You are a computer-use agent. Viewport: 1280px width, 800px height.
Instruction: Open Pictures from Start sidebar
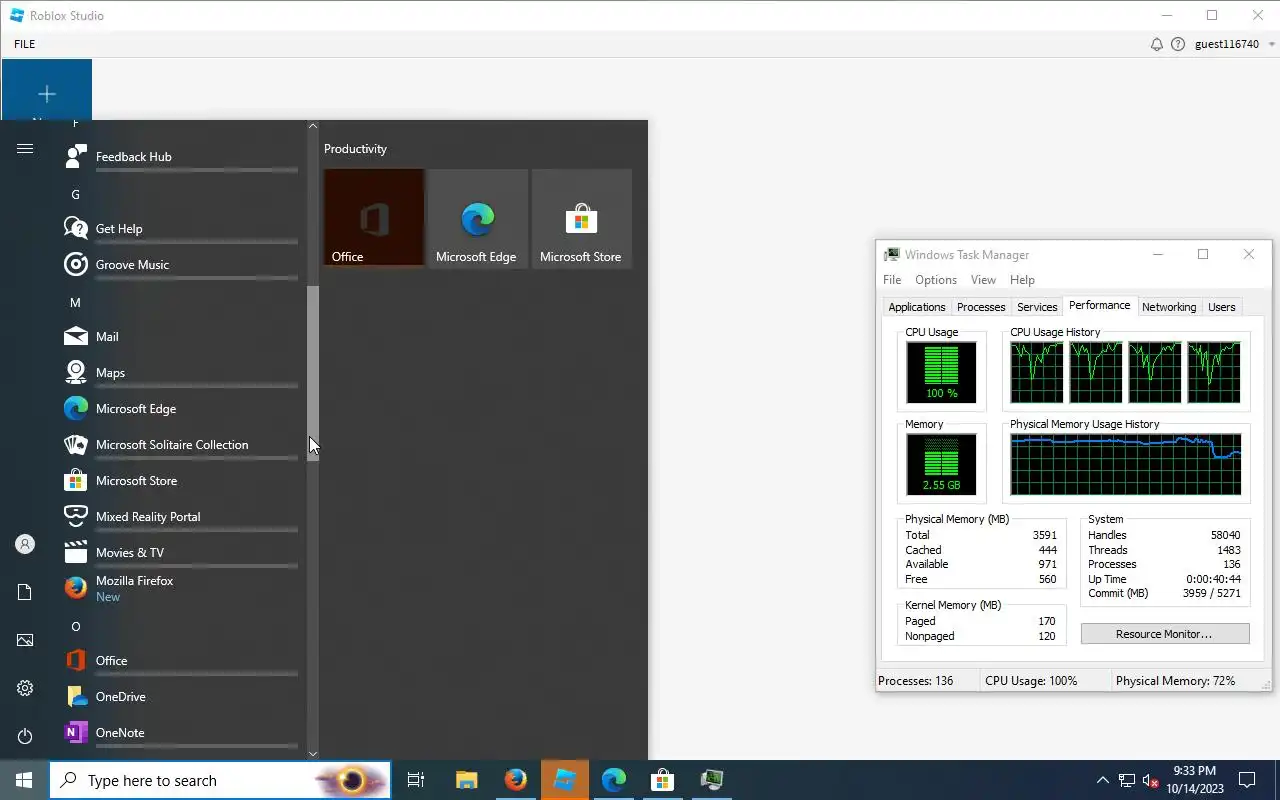[25, 640]
